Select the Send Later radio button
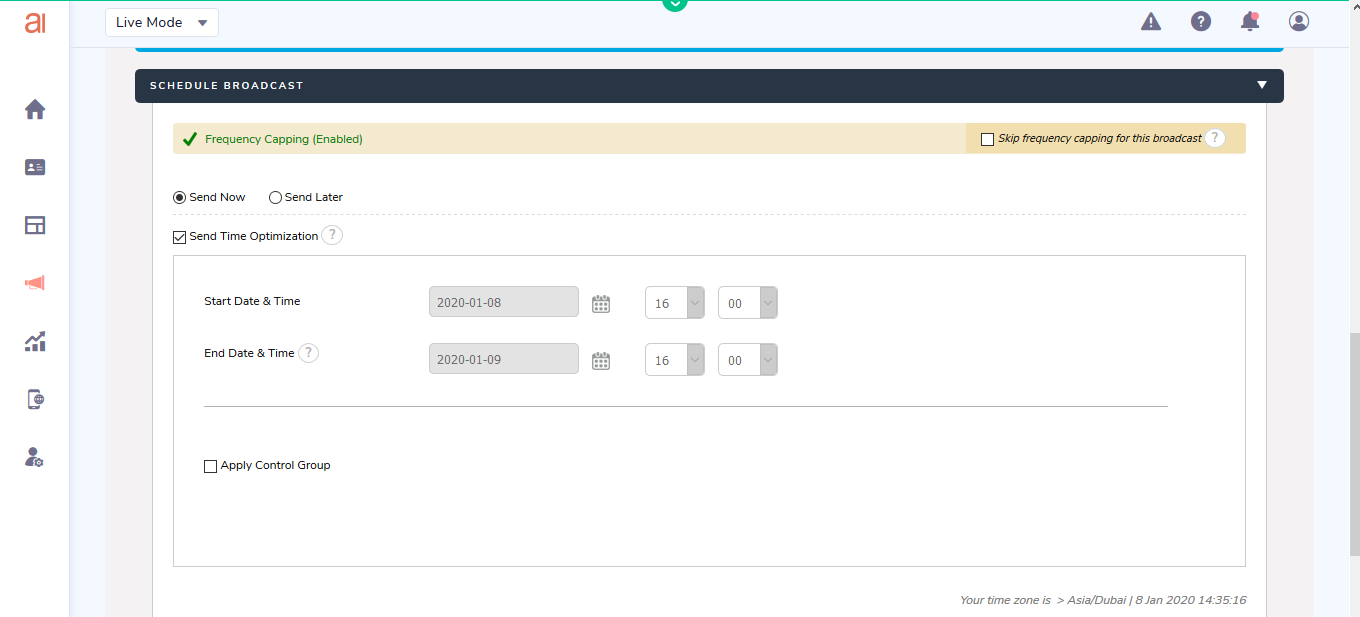 [x=275, y=197]
